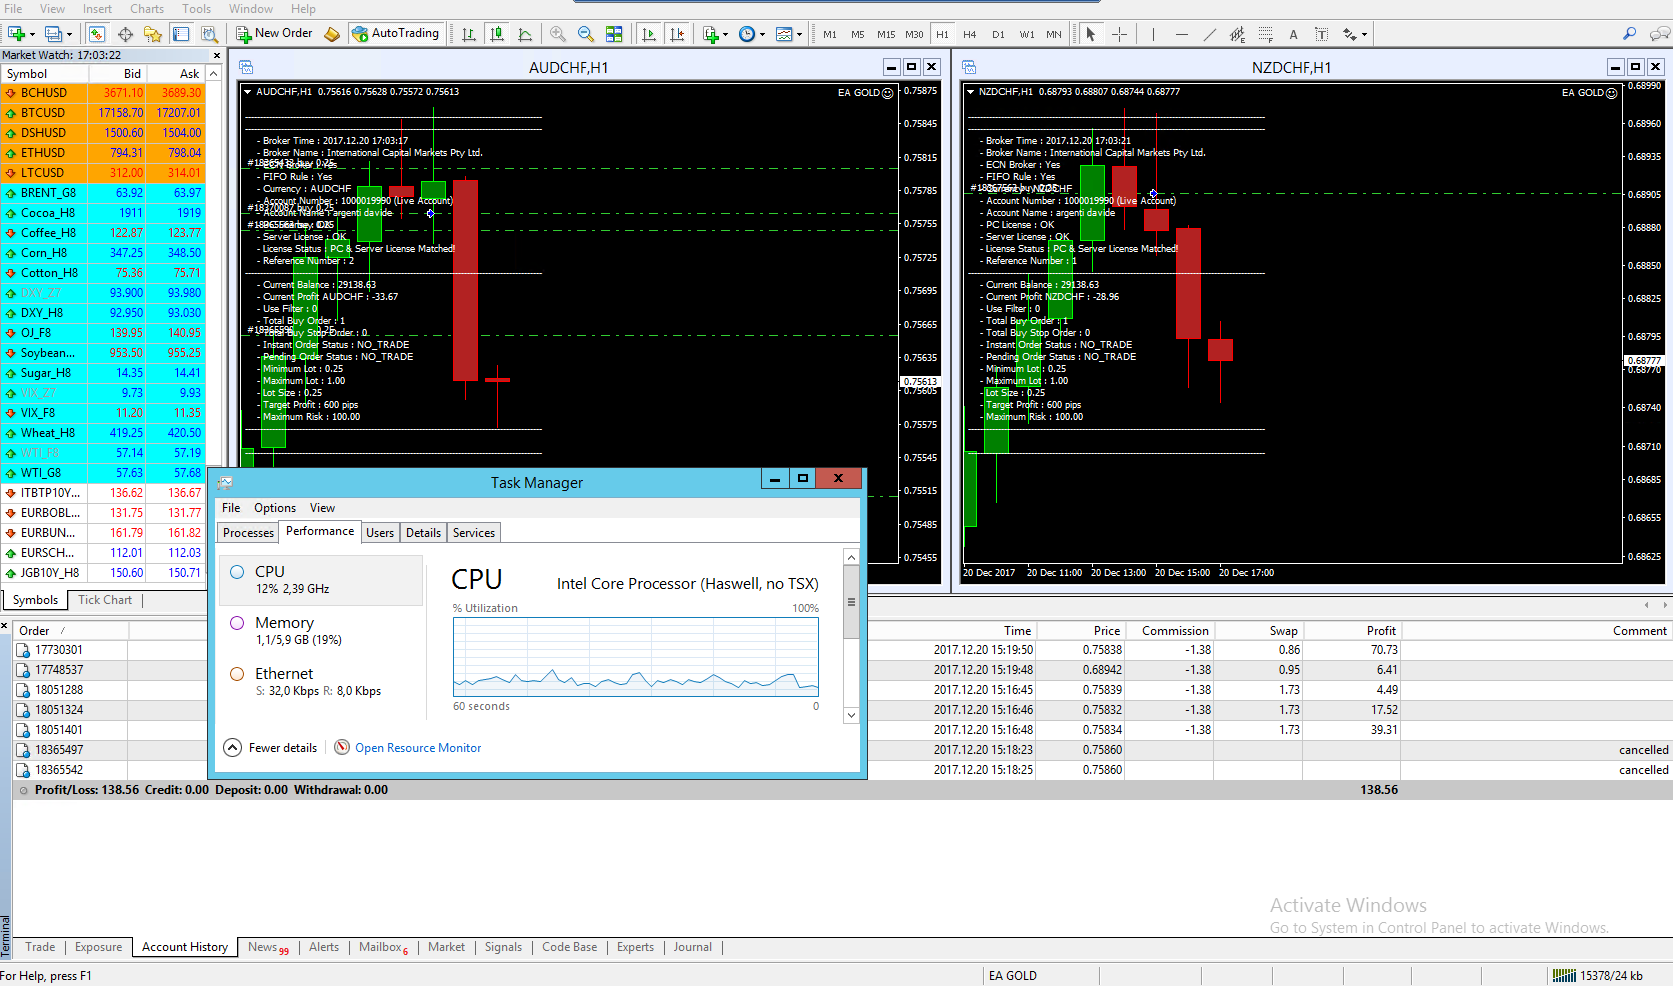Viewport: 1673px width, 986px height.
Task: Select Memory in Task Manager
Action: click(x=320, y=631)
